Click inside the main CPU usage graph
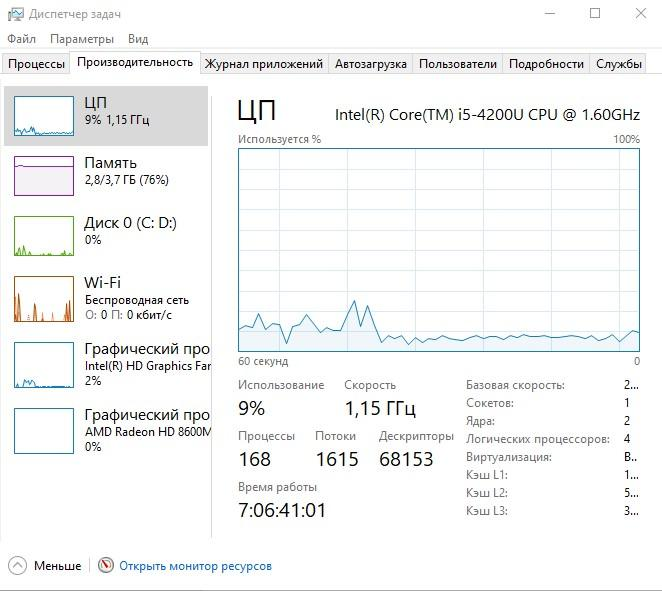The height and width of the screenshot is (591, 662). point(439,250)
